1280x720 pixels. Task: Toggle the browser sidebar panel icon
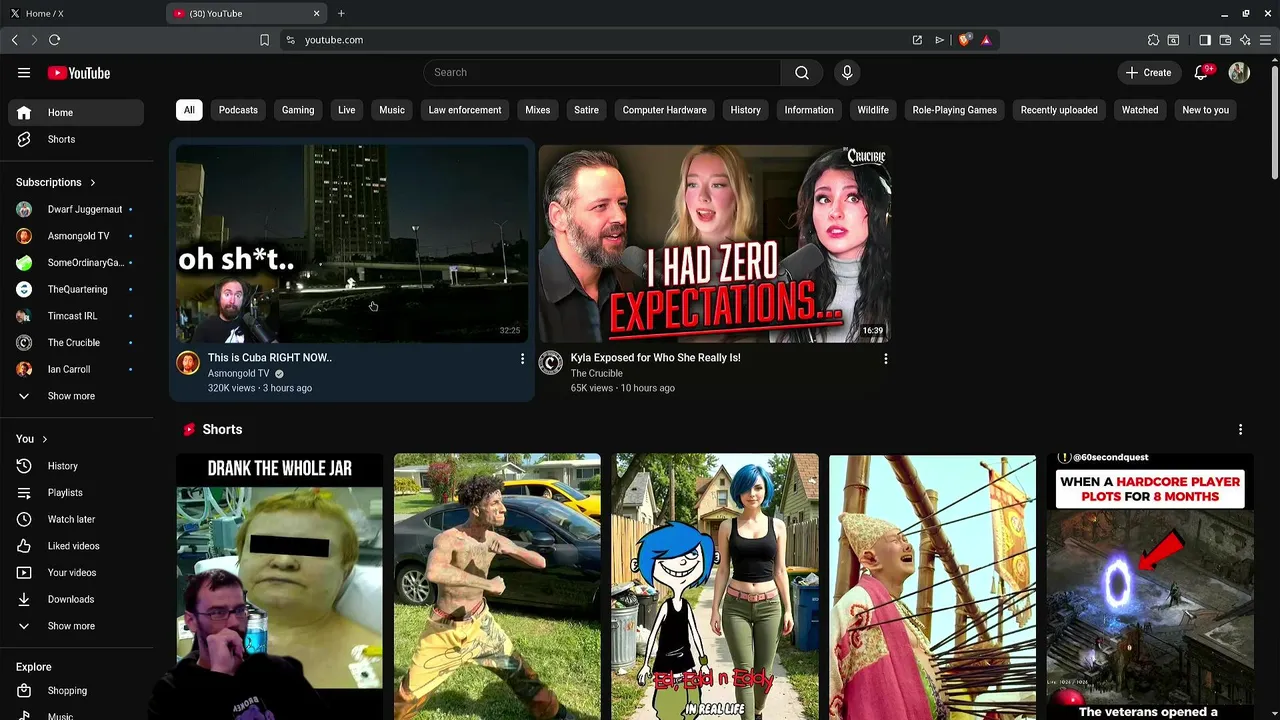point(1205,40)
